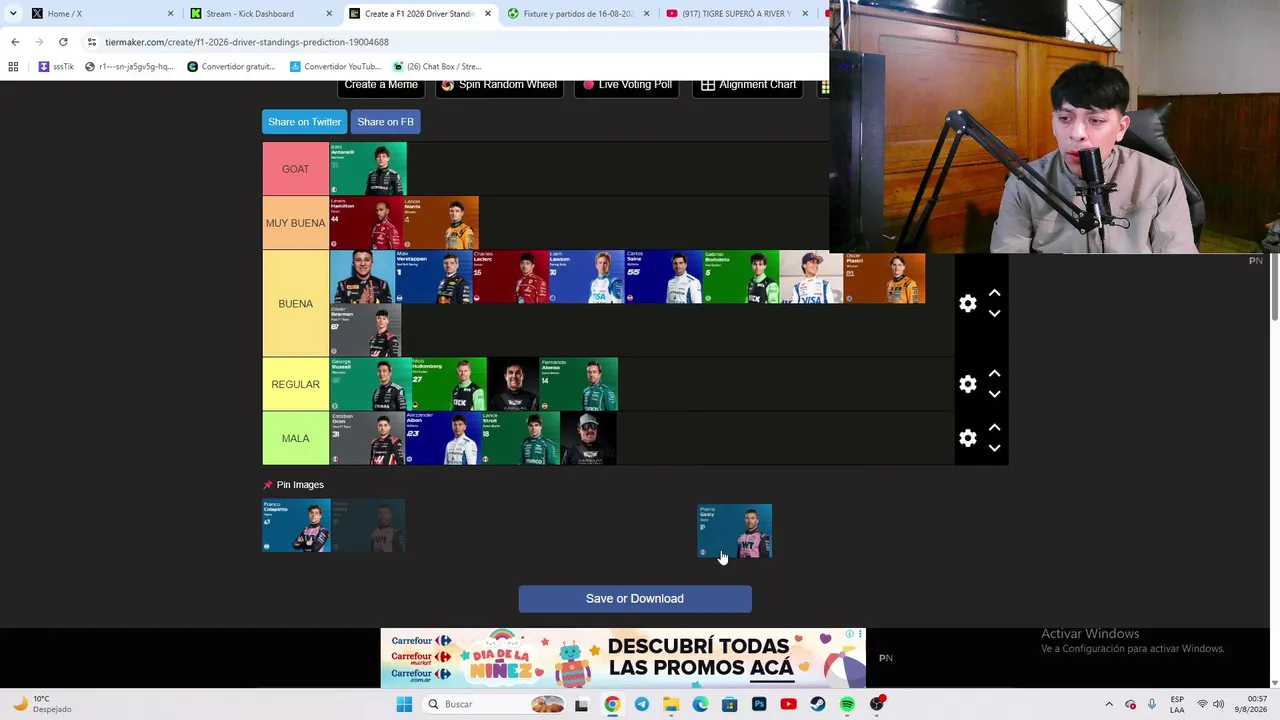Select Gabriel Bortoleto driver card
Screen dimensions: 1280x720
tap(741, 277)
